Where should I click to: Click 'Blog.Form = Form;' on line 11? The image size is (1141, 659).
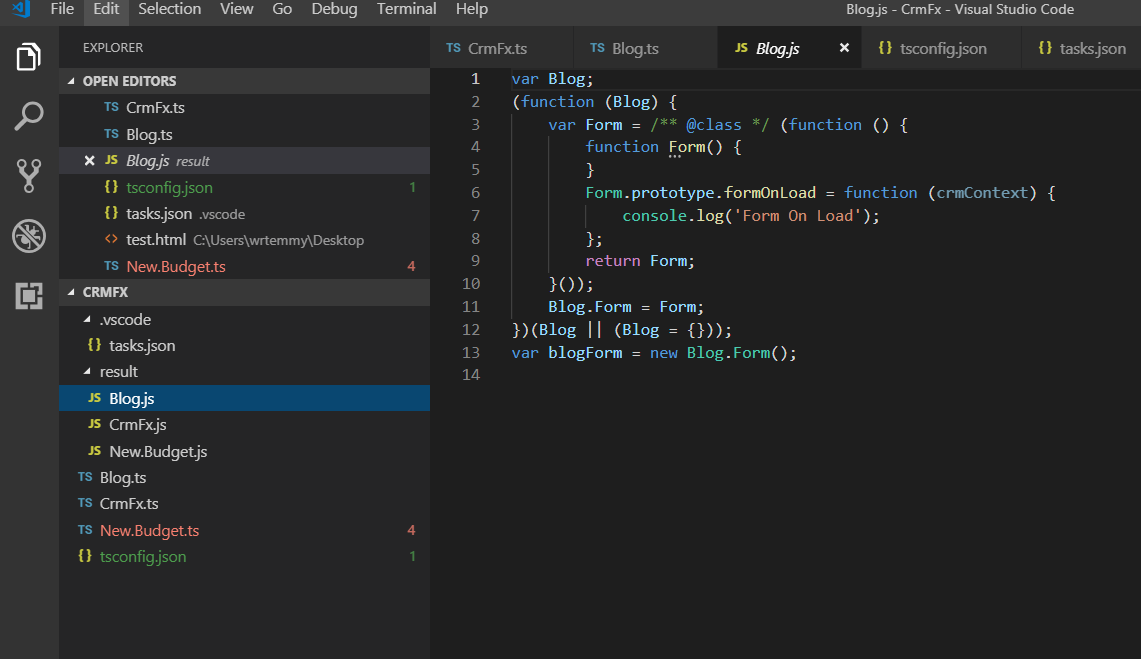tap(626, 307)
